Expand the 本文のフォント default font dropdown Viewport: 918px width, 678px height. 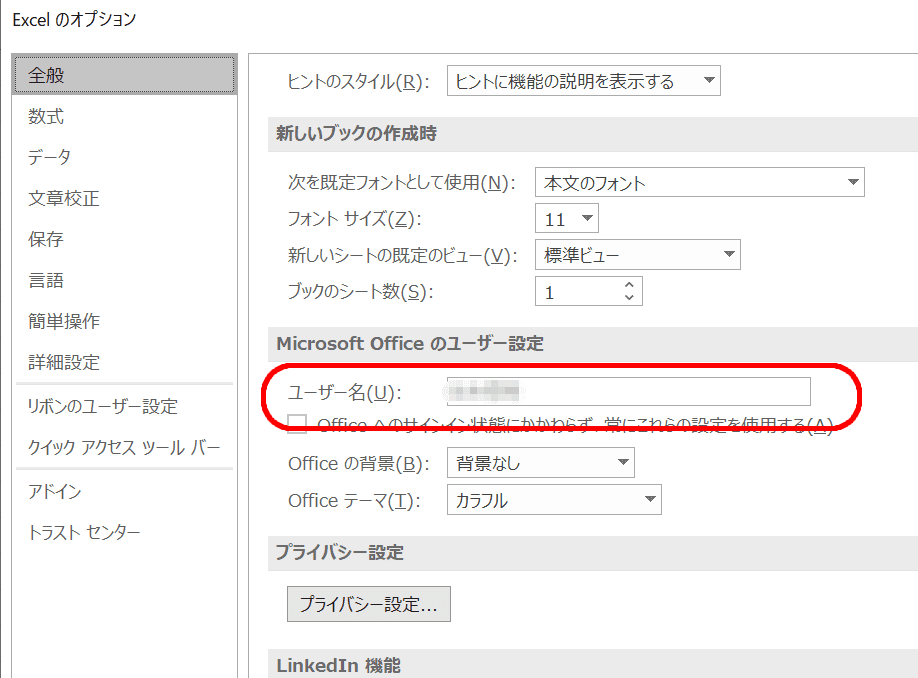[x=700, y=182]
